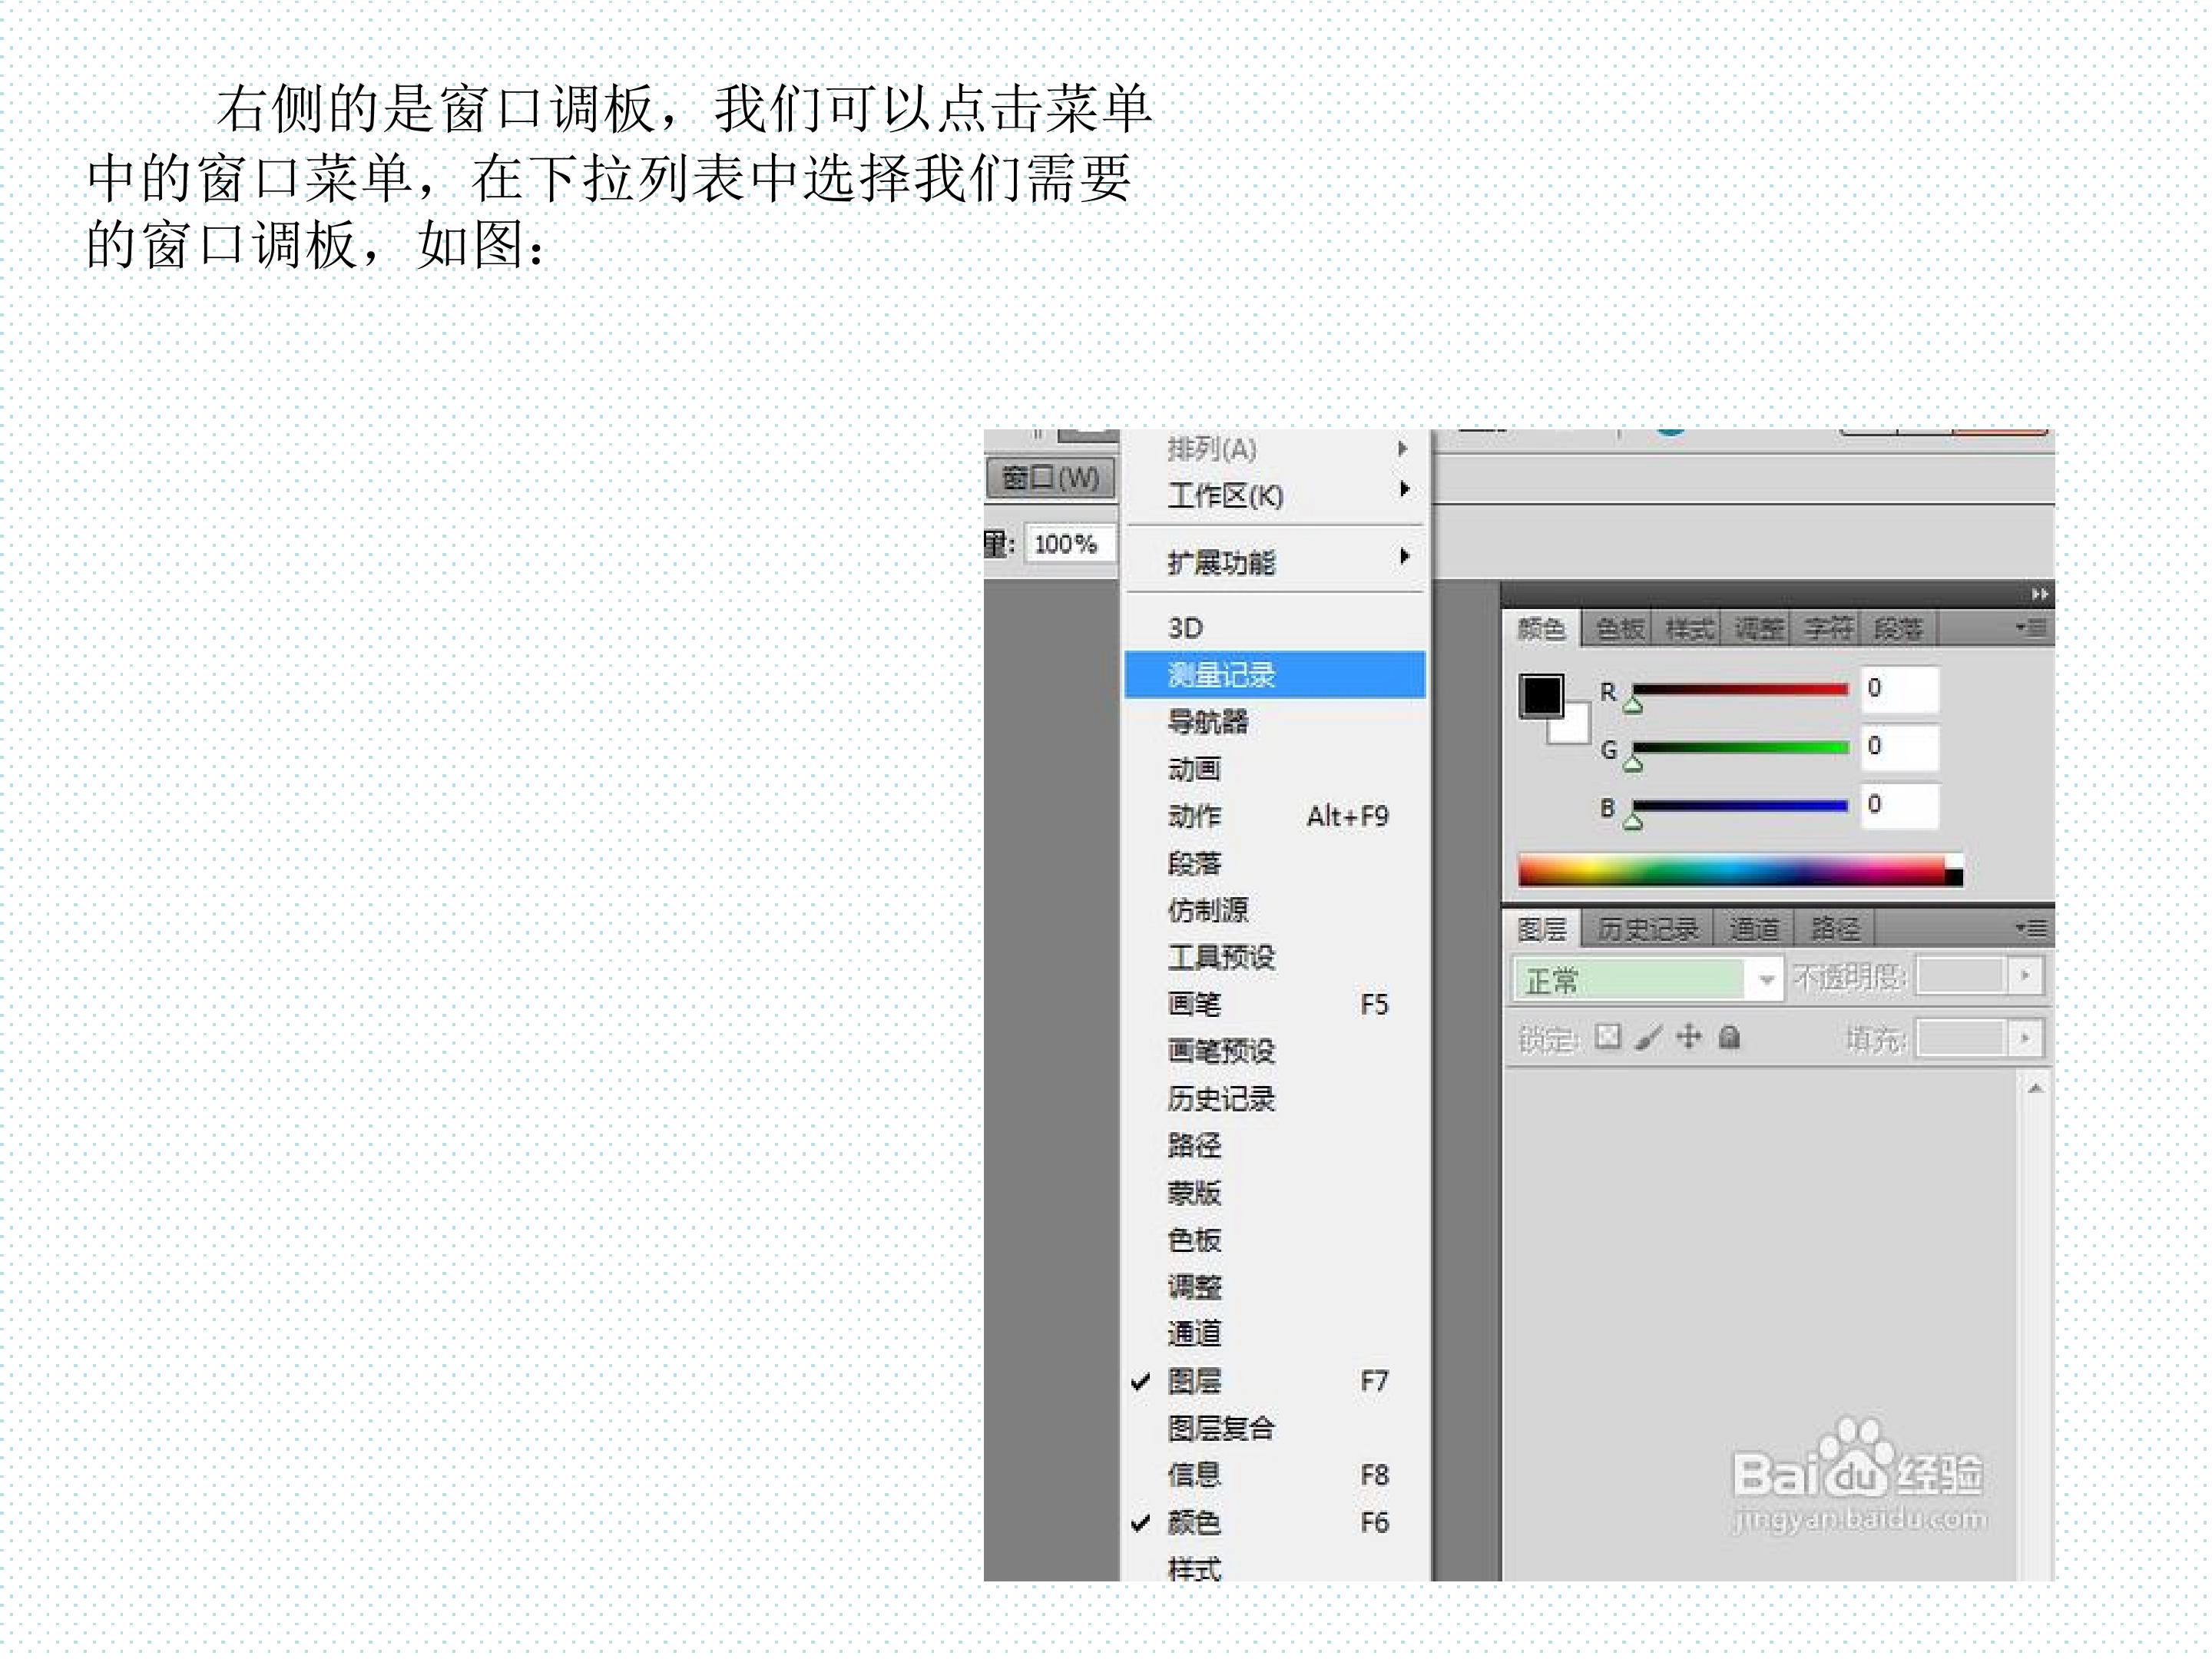Viewport: 2212px width, 1659px height.
Task: Open the Layers panel options menu icon
Action: pyautogui.click(x=2031, y=929)
